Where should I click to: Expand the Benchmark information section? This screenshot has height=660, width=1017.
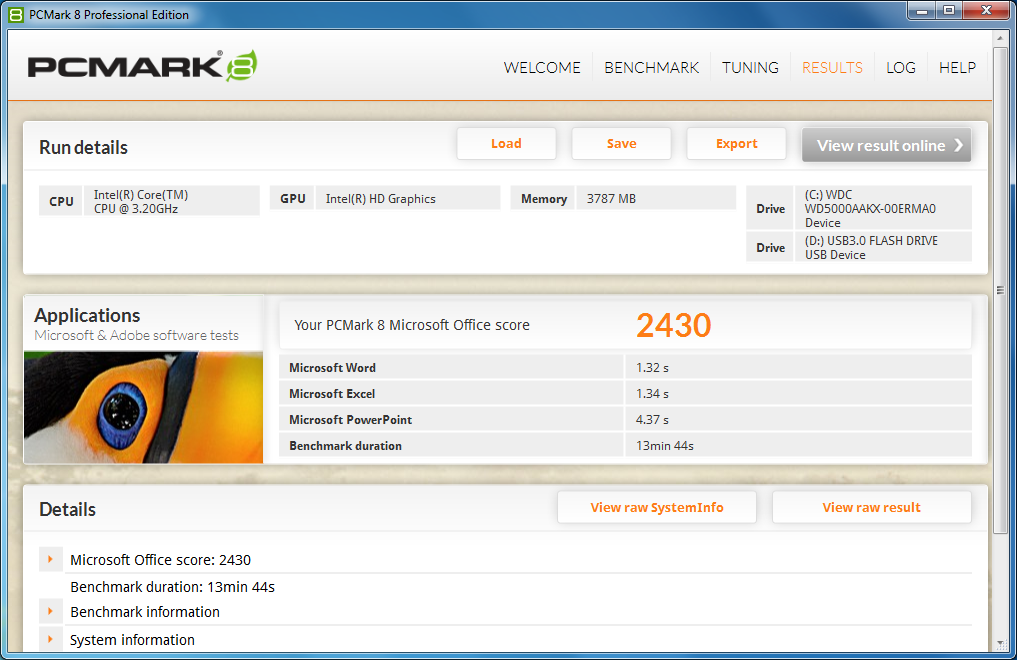51,610
